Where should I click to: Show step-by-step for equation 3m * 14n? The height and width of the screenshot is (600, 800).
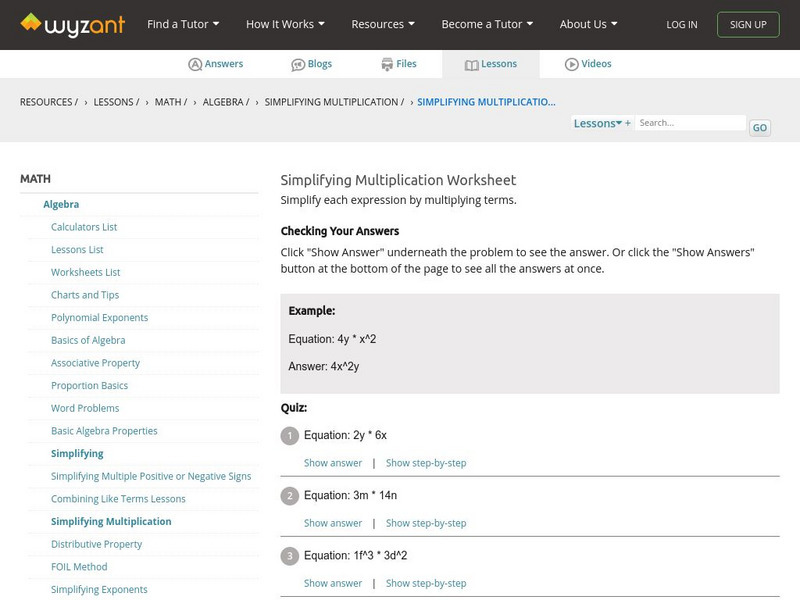[426, 523]
